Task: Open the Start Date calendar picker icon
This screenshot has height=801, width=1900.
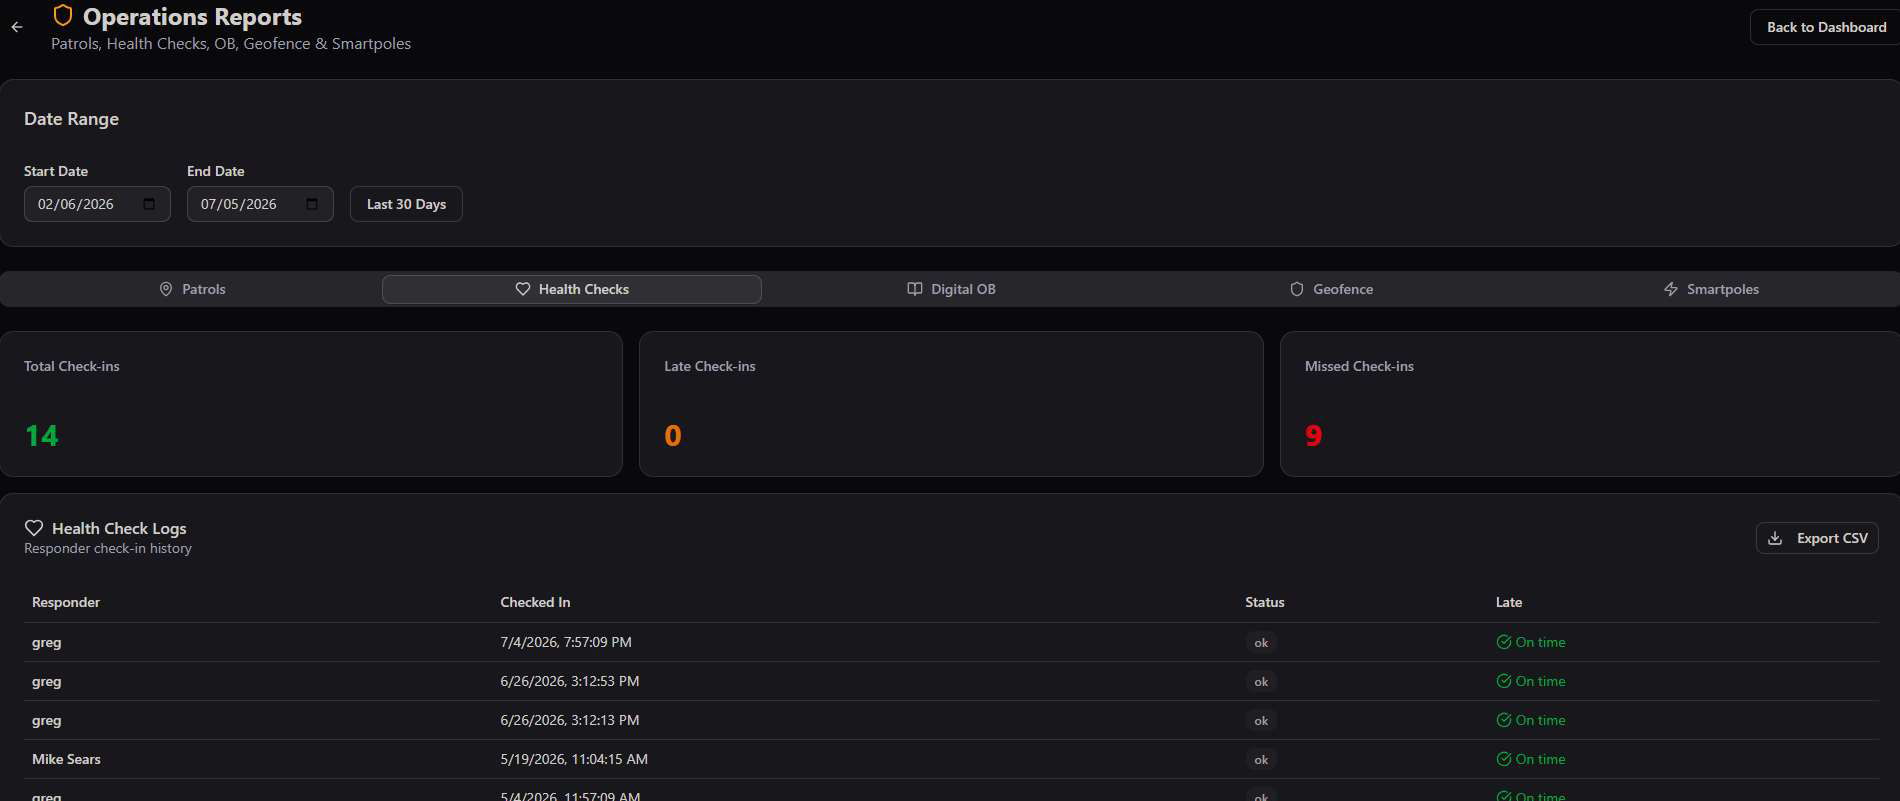Action: [149, 204]
